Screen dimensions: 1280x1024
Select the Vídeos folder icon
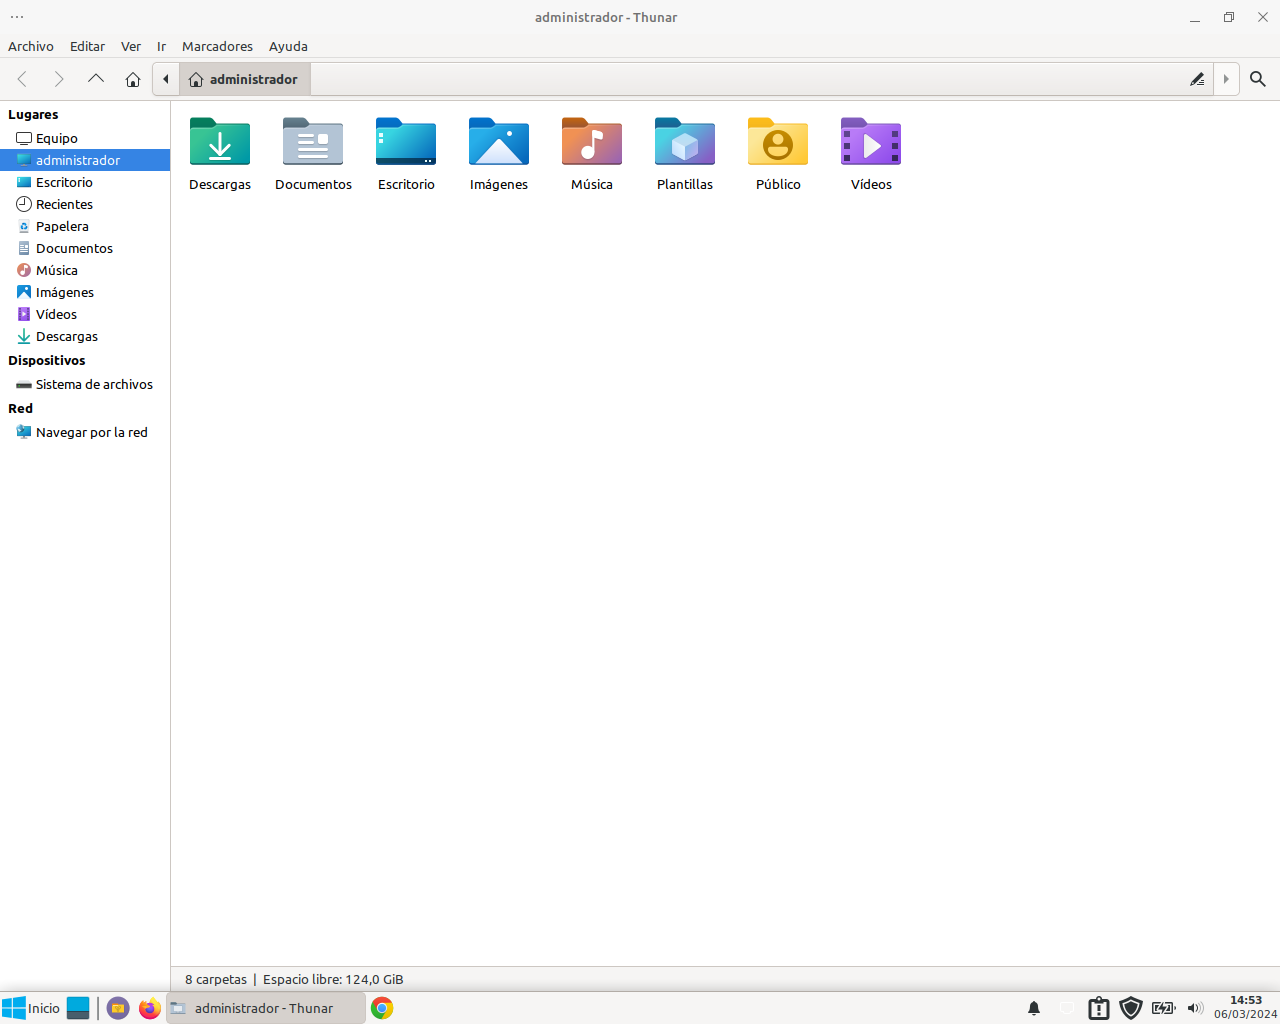tap(871, 142)
